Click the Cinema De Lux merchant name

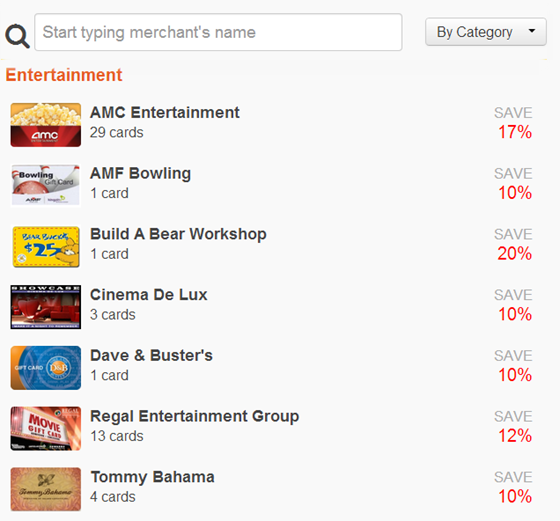click(x=149, y=295)
